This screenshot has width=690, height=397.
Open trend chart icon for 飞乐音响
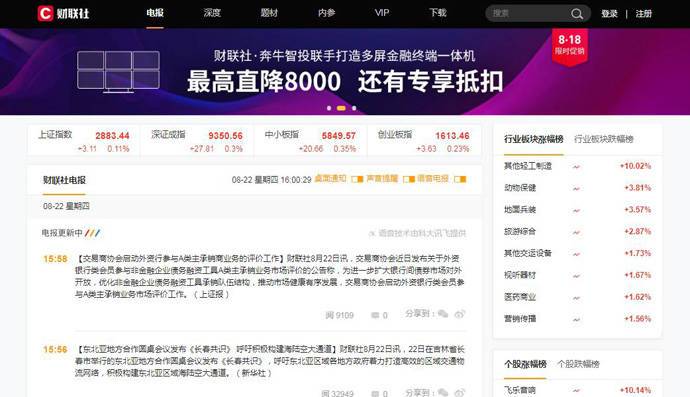(x=576, y=390)
